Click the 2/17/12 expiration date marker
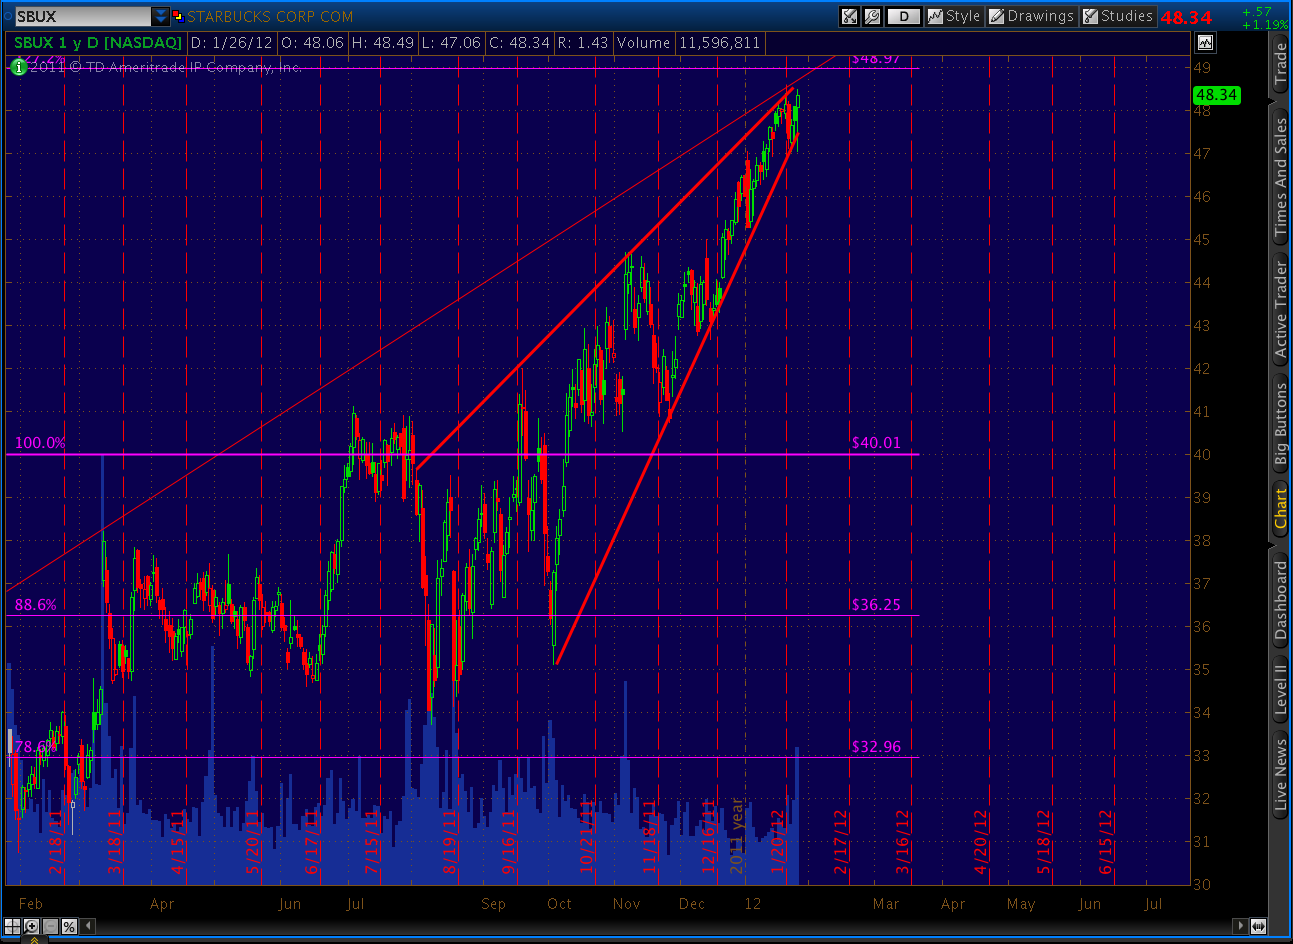This screenshot has width=1293, height=944. 841,842
